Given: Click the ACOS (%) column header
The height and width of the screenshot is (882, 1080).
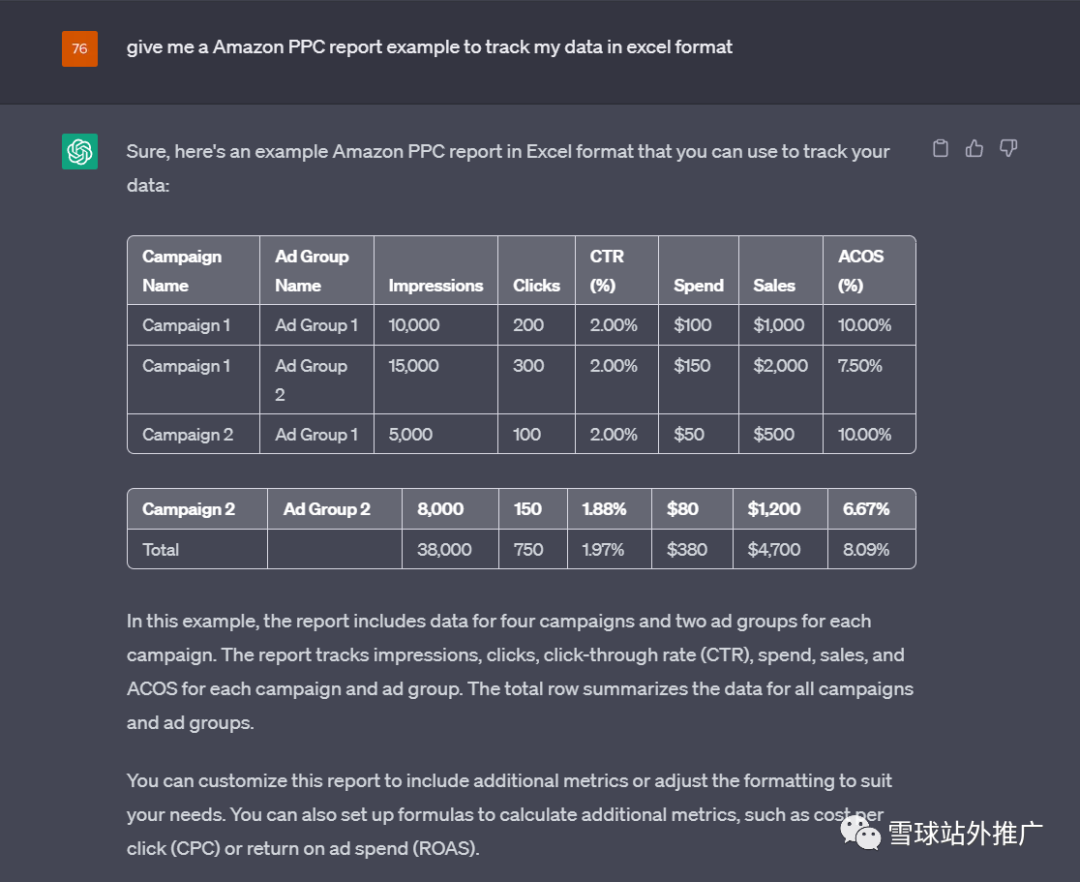Looking at the screenshot, I should (x=869, y=271).
